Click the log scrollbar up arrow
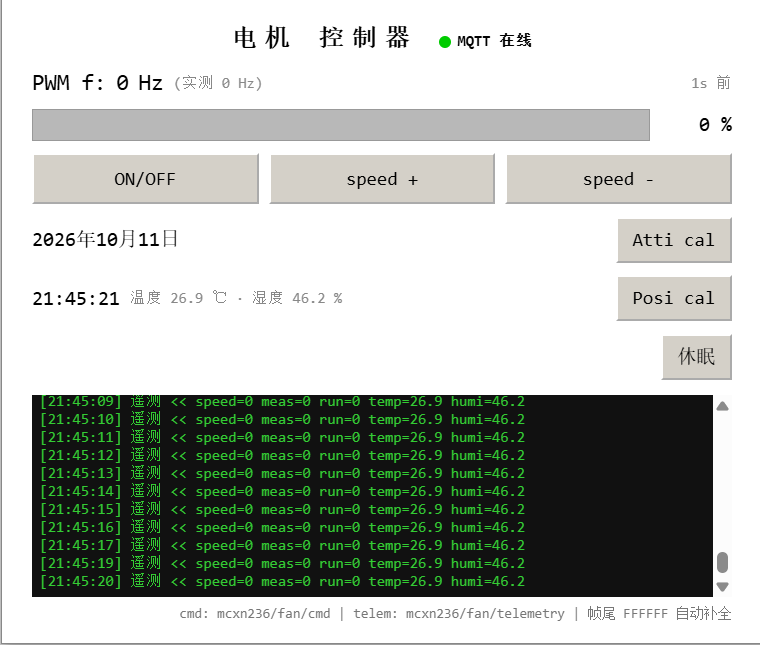Viewport: 760px width, 645px height. coord(723,406)
